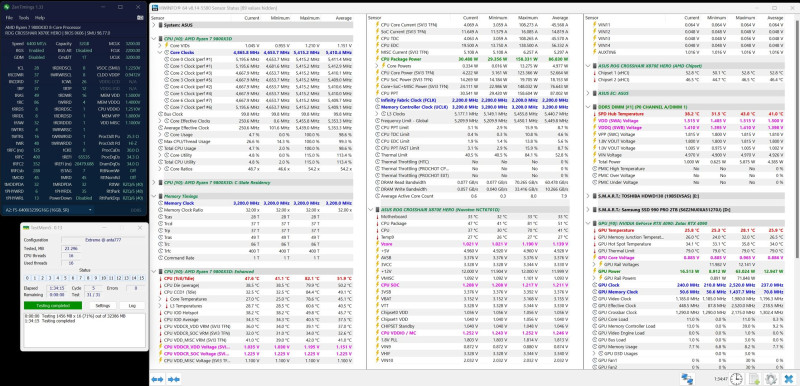Click Average column header in third panel
The width and height of the screenshot is (800, 386).
click(775, 18)
